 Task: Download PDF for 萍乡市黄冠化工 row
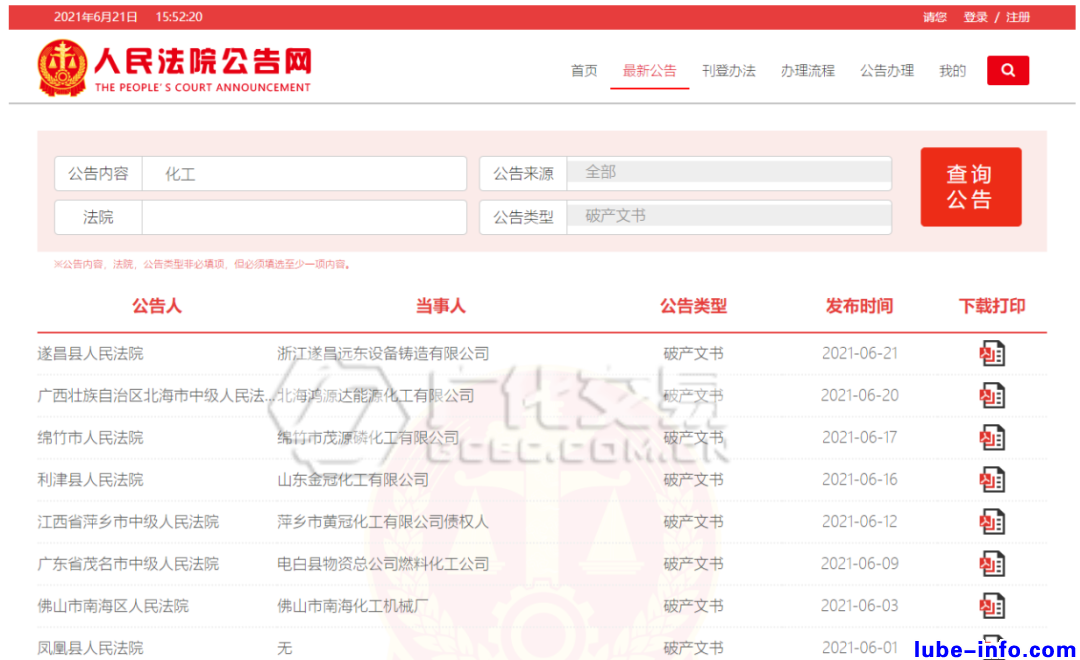pyautogui.click(x=992, y=522)
